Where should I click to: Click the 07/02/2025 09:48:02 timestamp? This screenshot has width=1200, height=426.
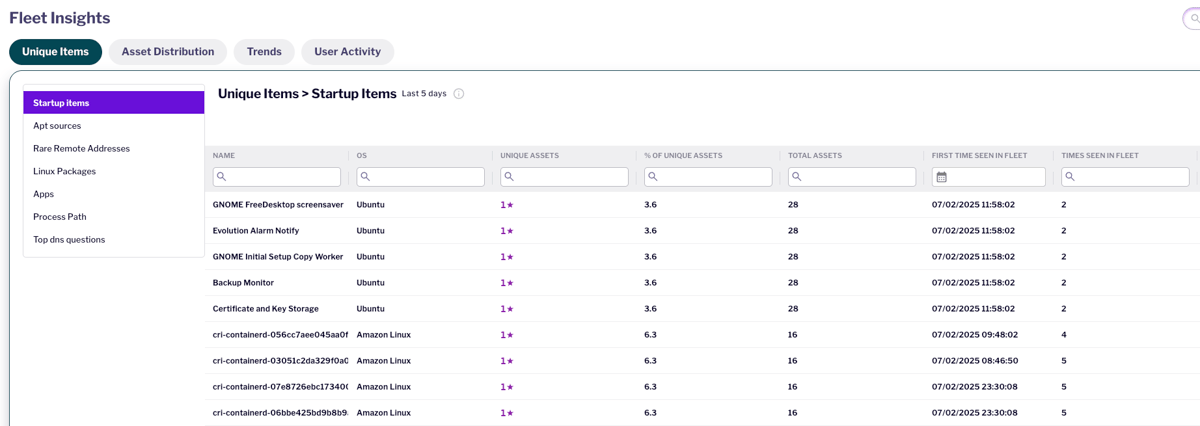[975, 335]
